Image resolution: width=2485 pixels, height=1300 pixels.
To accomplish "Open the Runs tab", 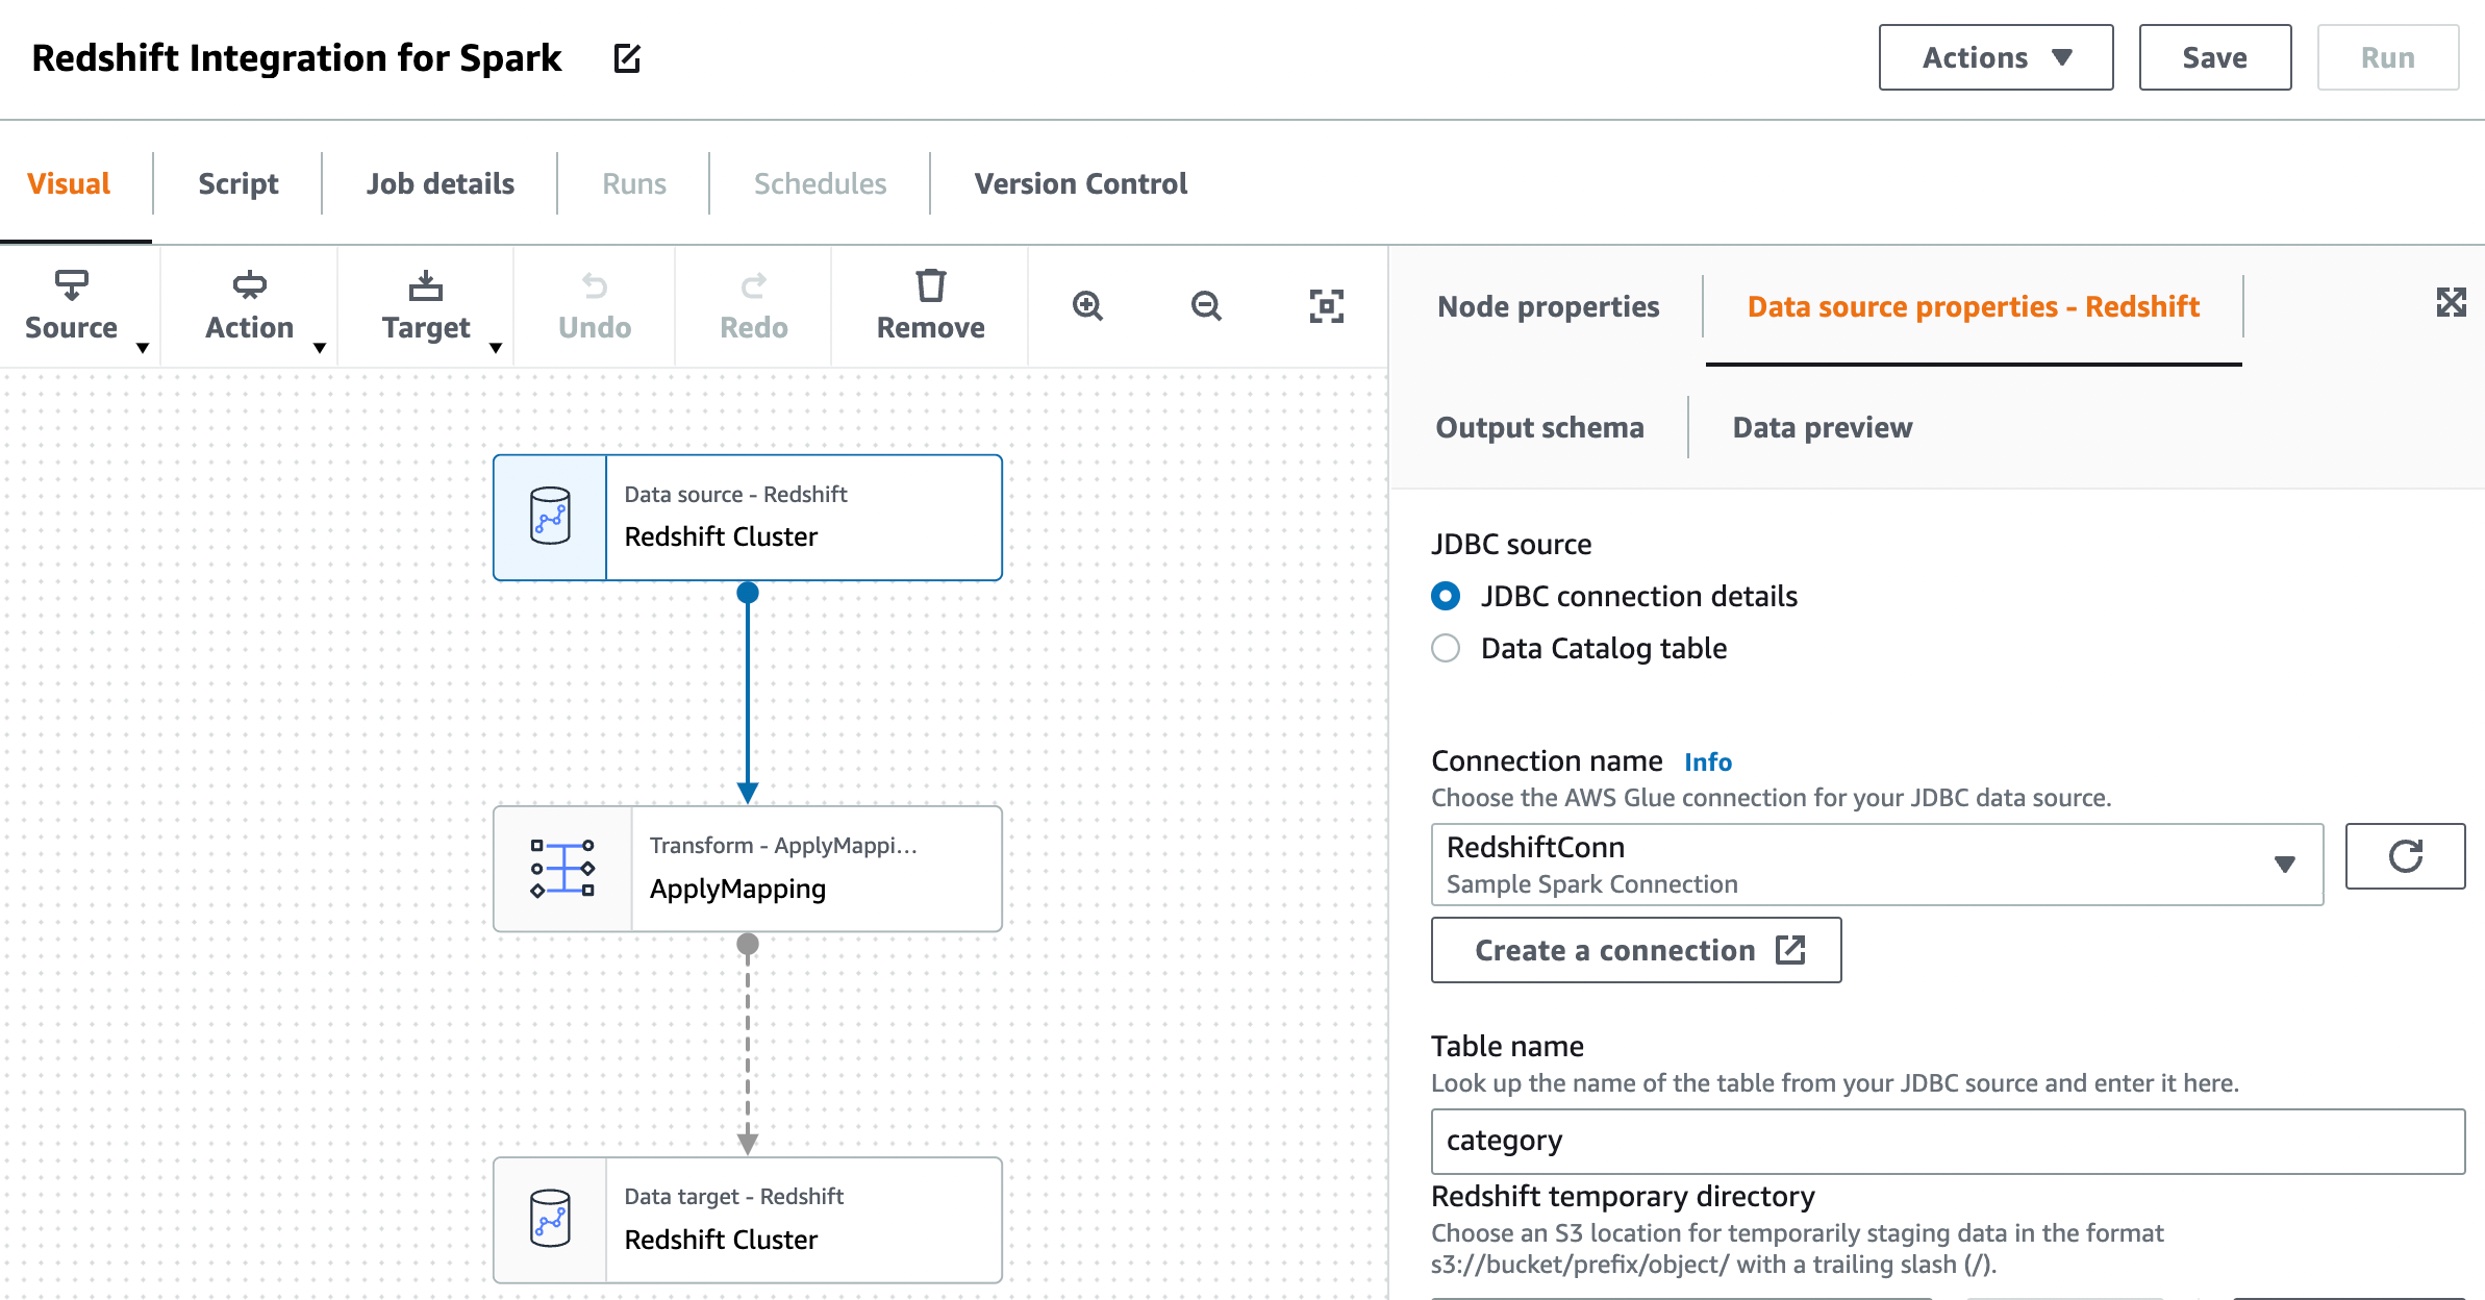I will pos(634,184).
